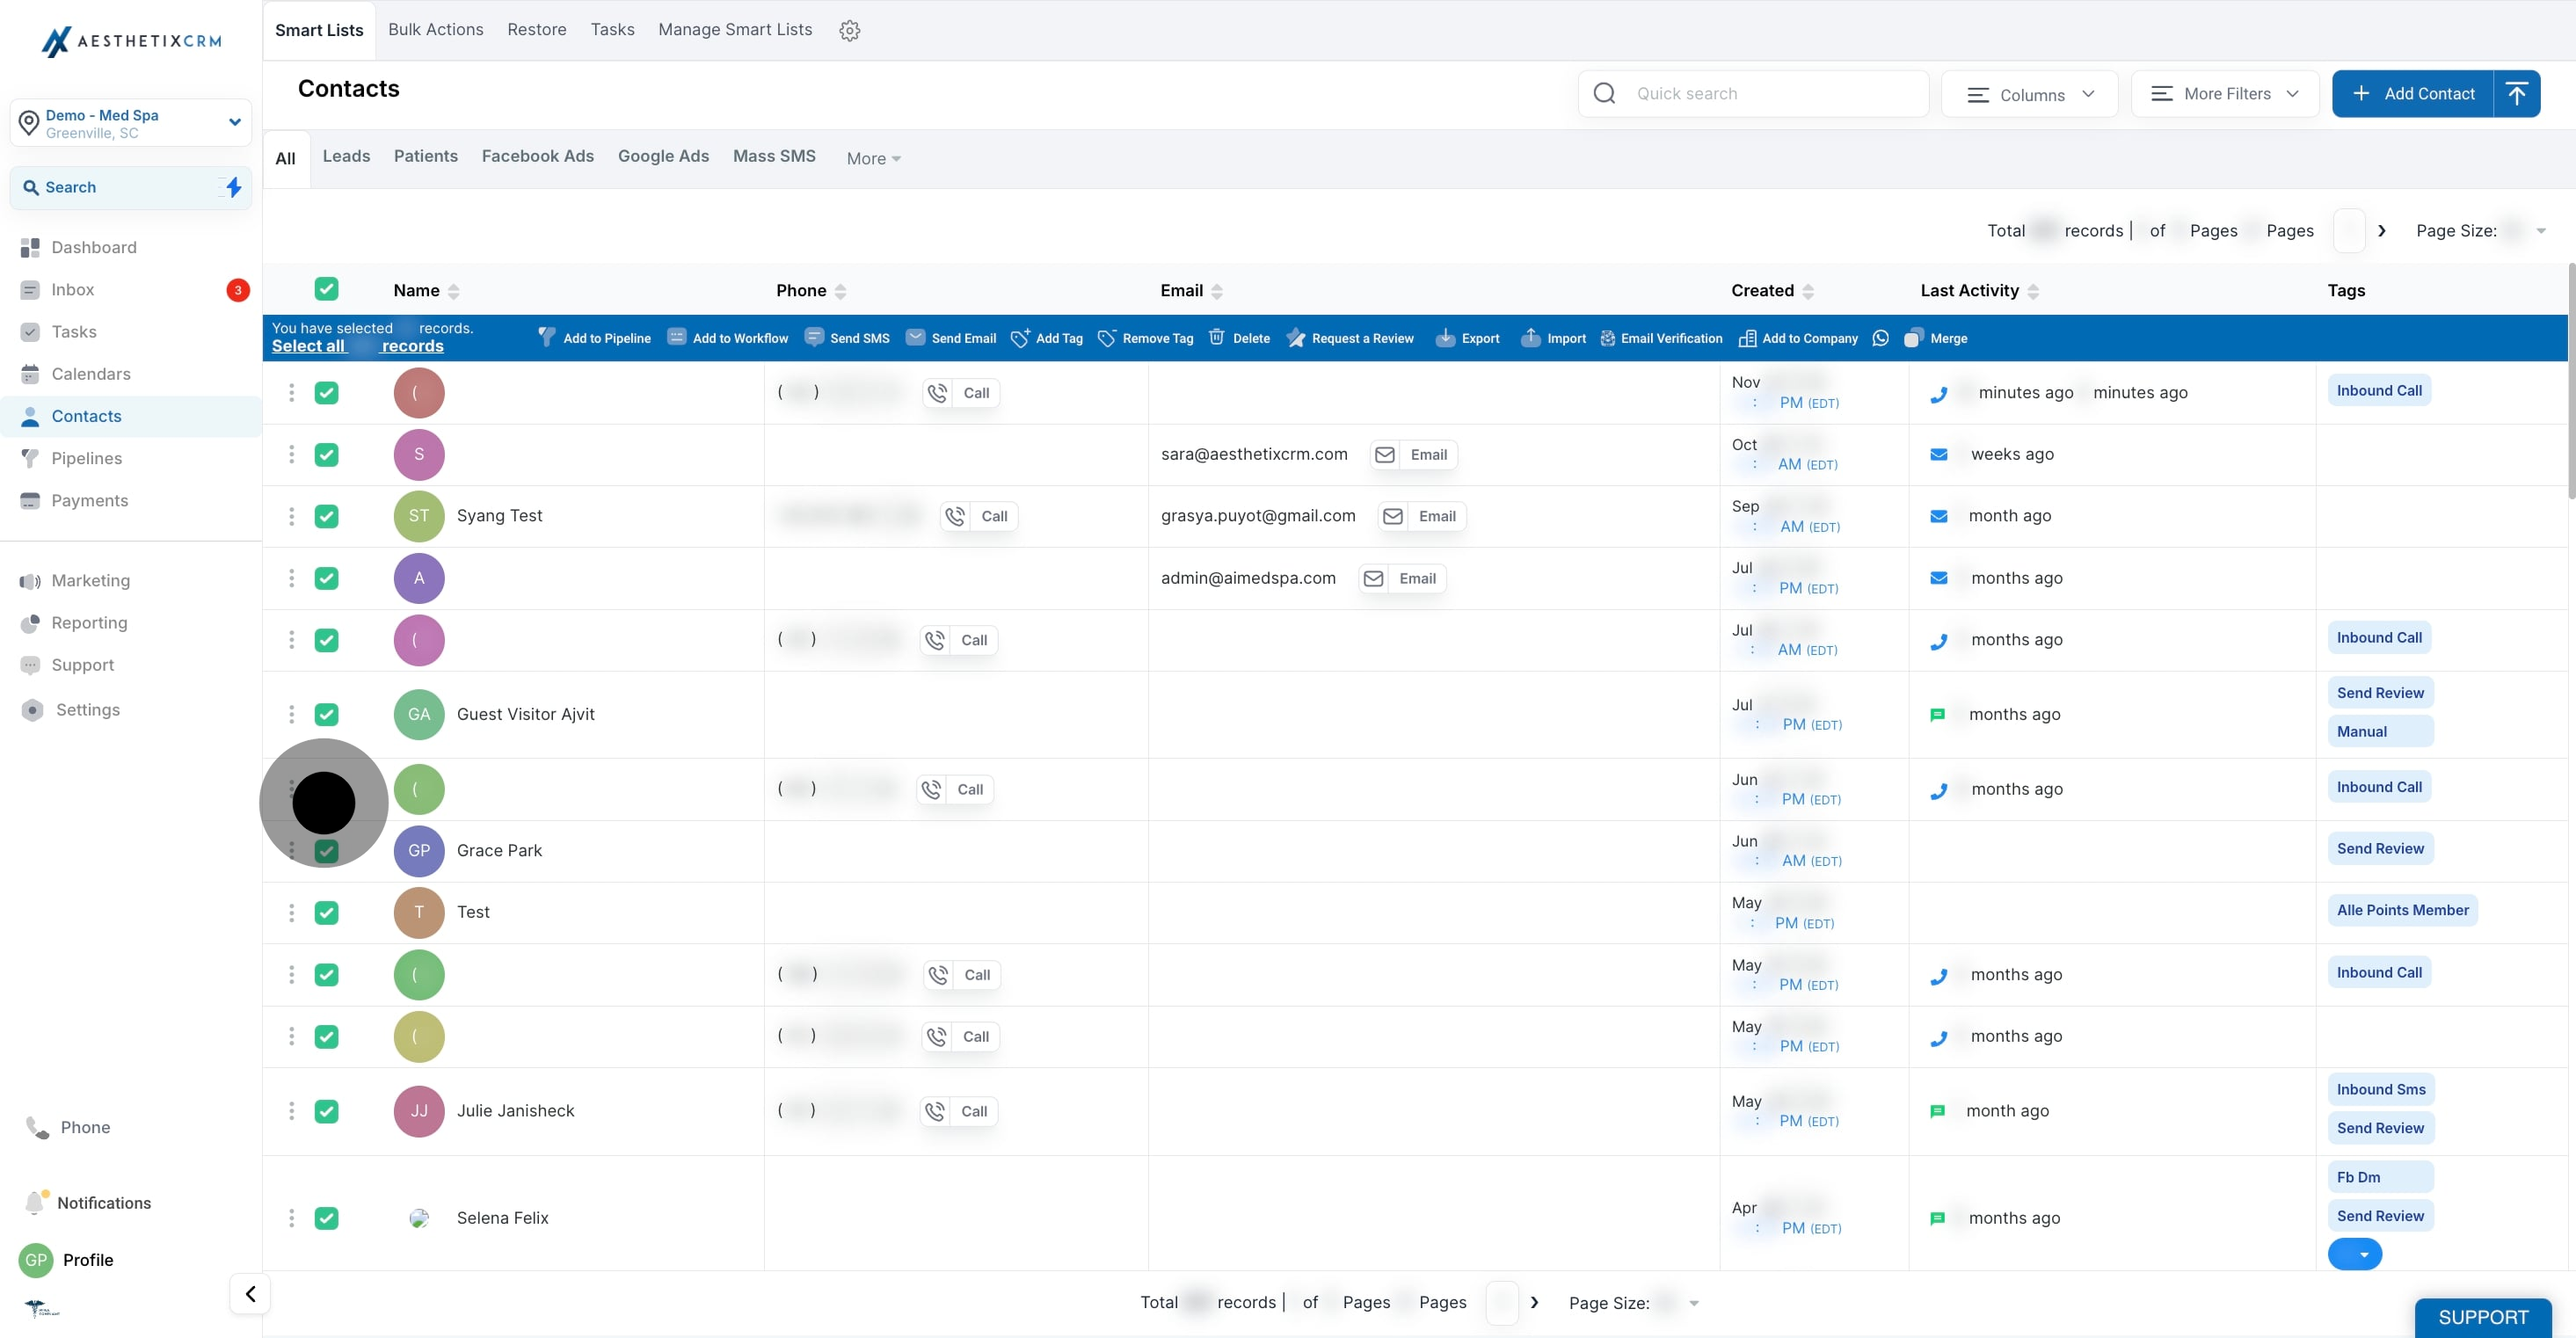The height and width of the screenshot is (1338, 2576).
Task: Uncheck the select-all checkbox in the table header
Action: click(x=326, y=290)
